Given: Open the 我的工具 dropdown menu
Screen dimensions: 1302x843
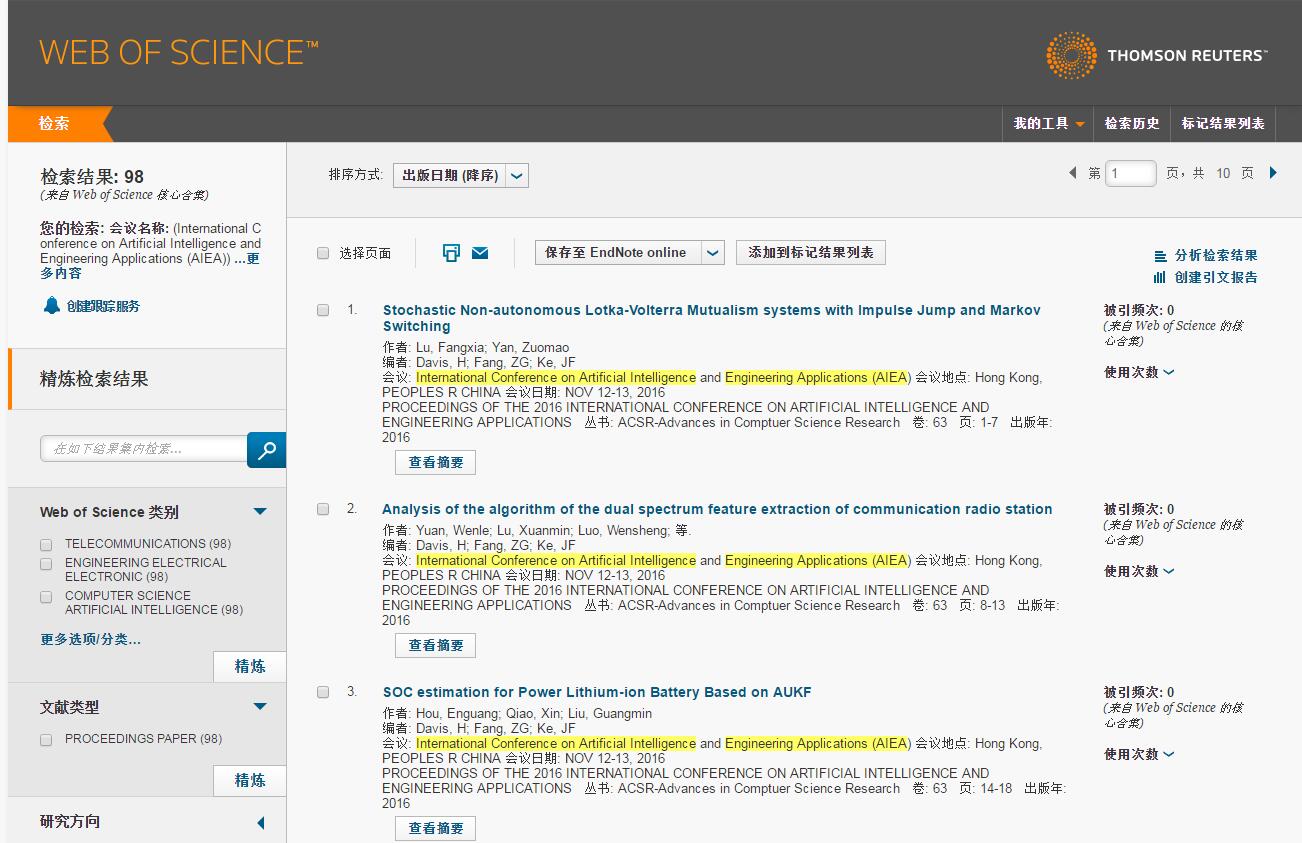Looking at the screenshot, I should click(1048, 124).
